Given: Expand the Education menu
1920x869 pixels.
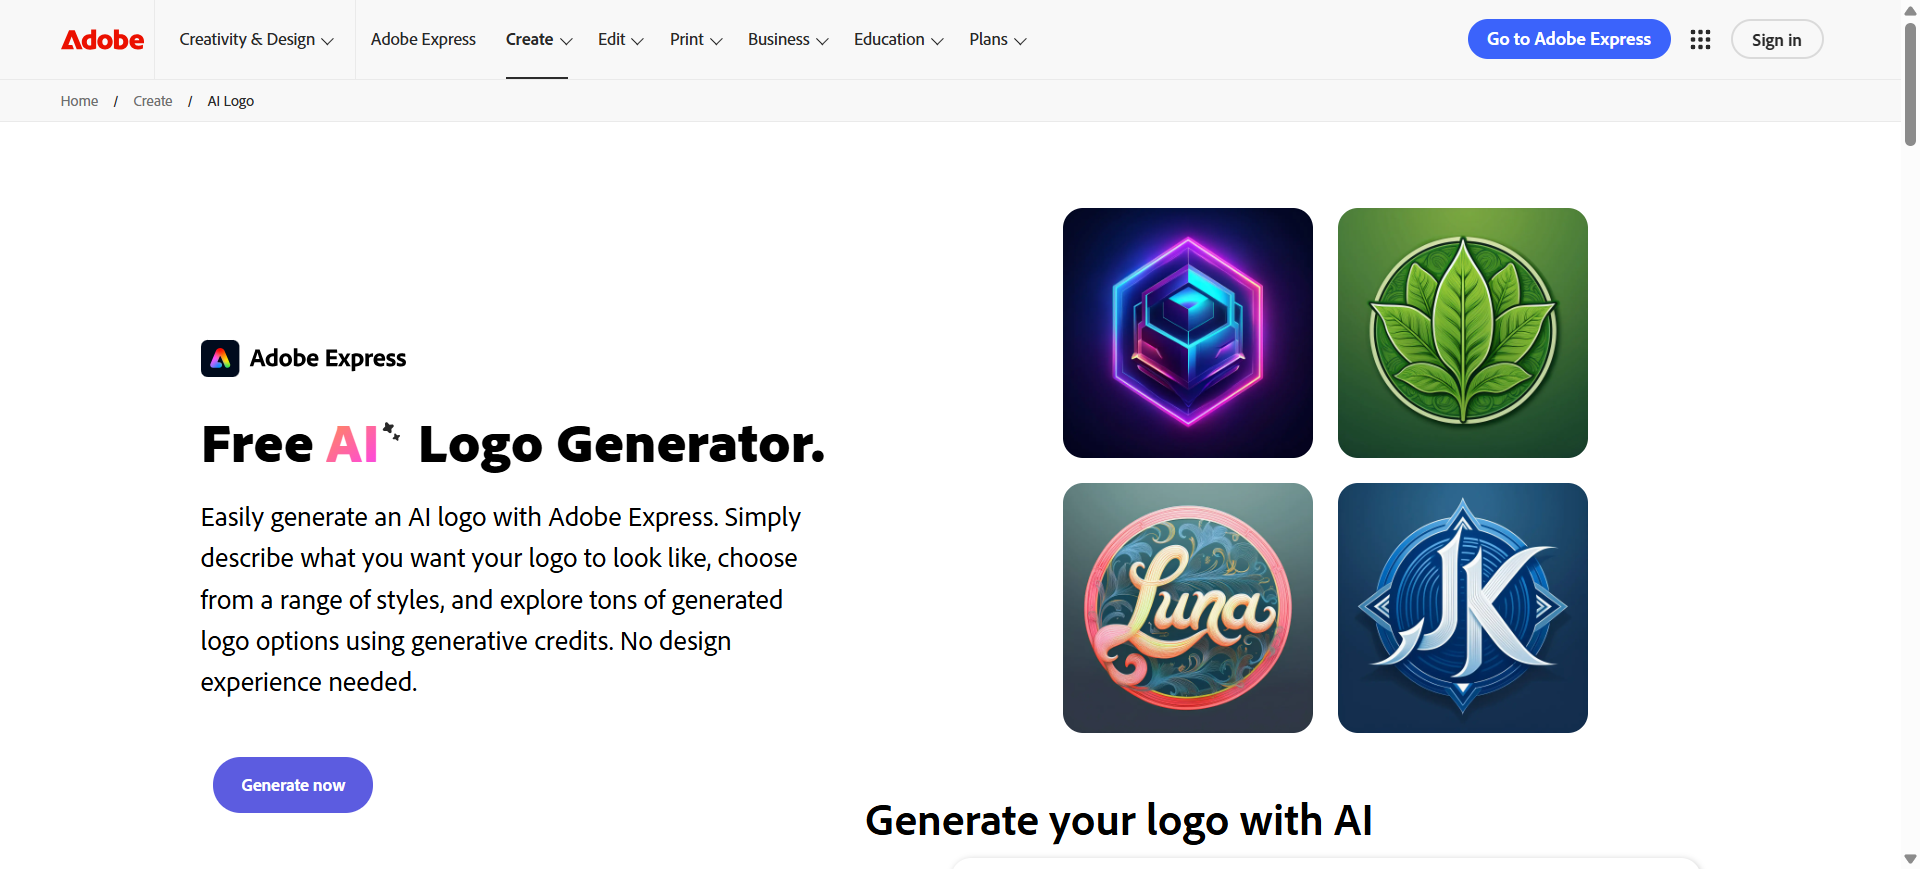Looking at the screenshot, I should (898, 40).
